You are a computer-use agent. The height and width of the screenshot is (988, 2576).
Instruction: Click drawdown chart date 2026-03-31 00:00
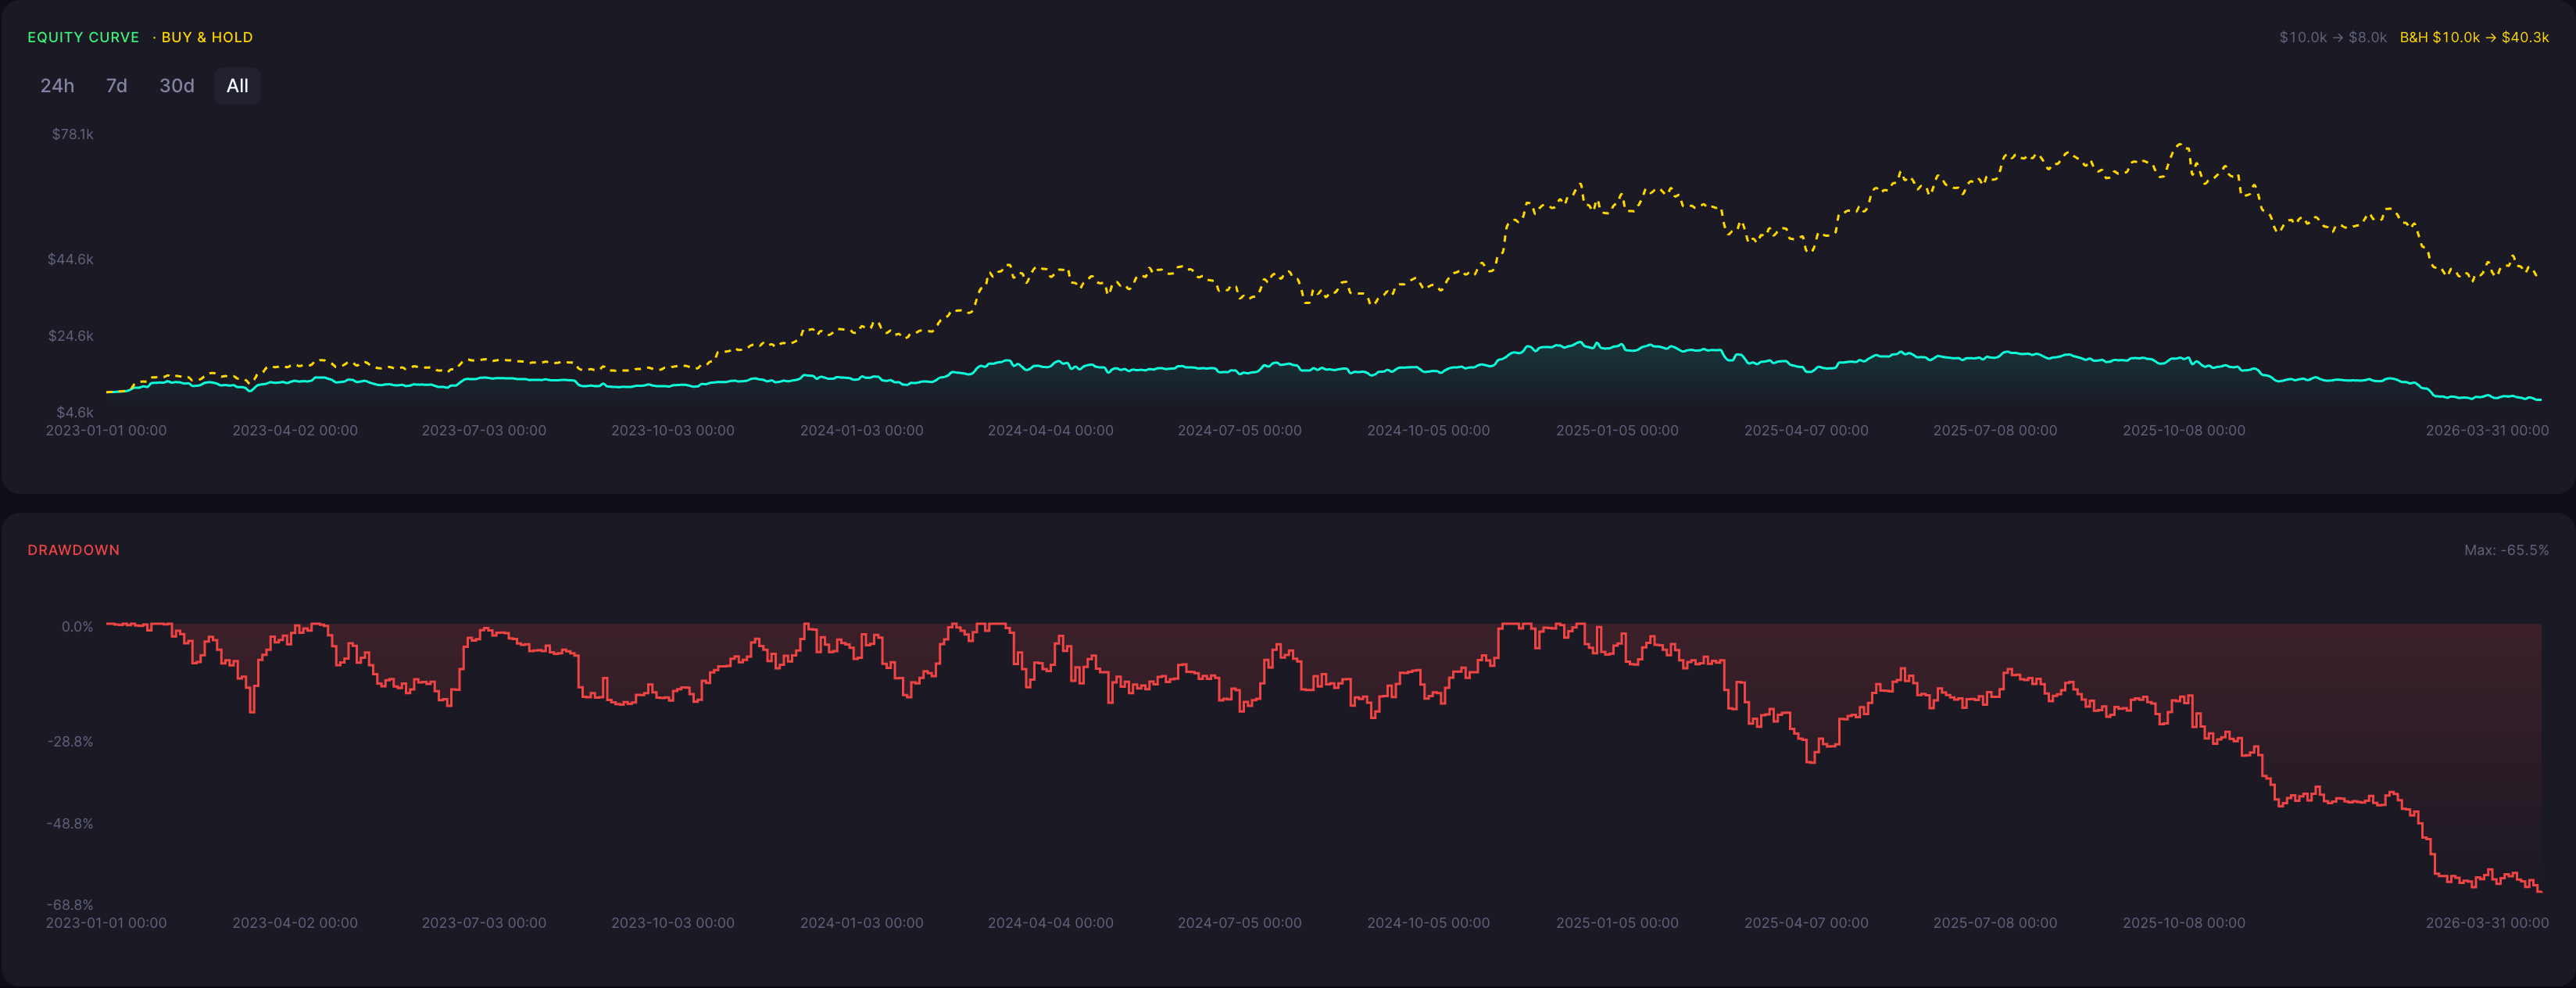point(2488,923)
